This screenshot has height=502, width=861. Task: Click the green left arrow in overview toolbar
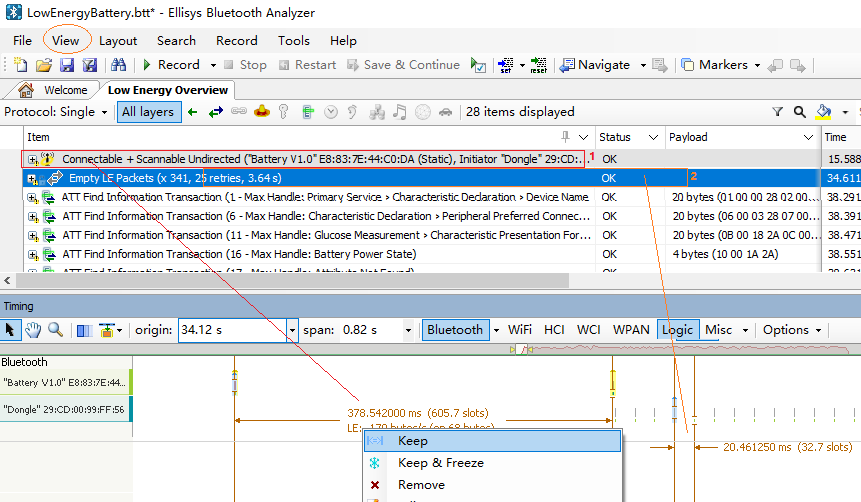[192, 112]
